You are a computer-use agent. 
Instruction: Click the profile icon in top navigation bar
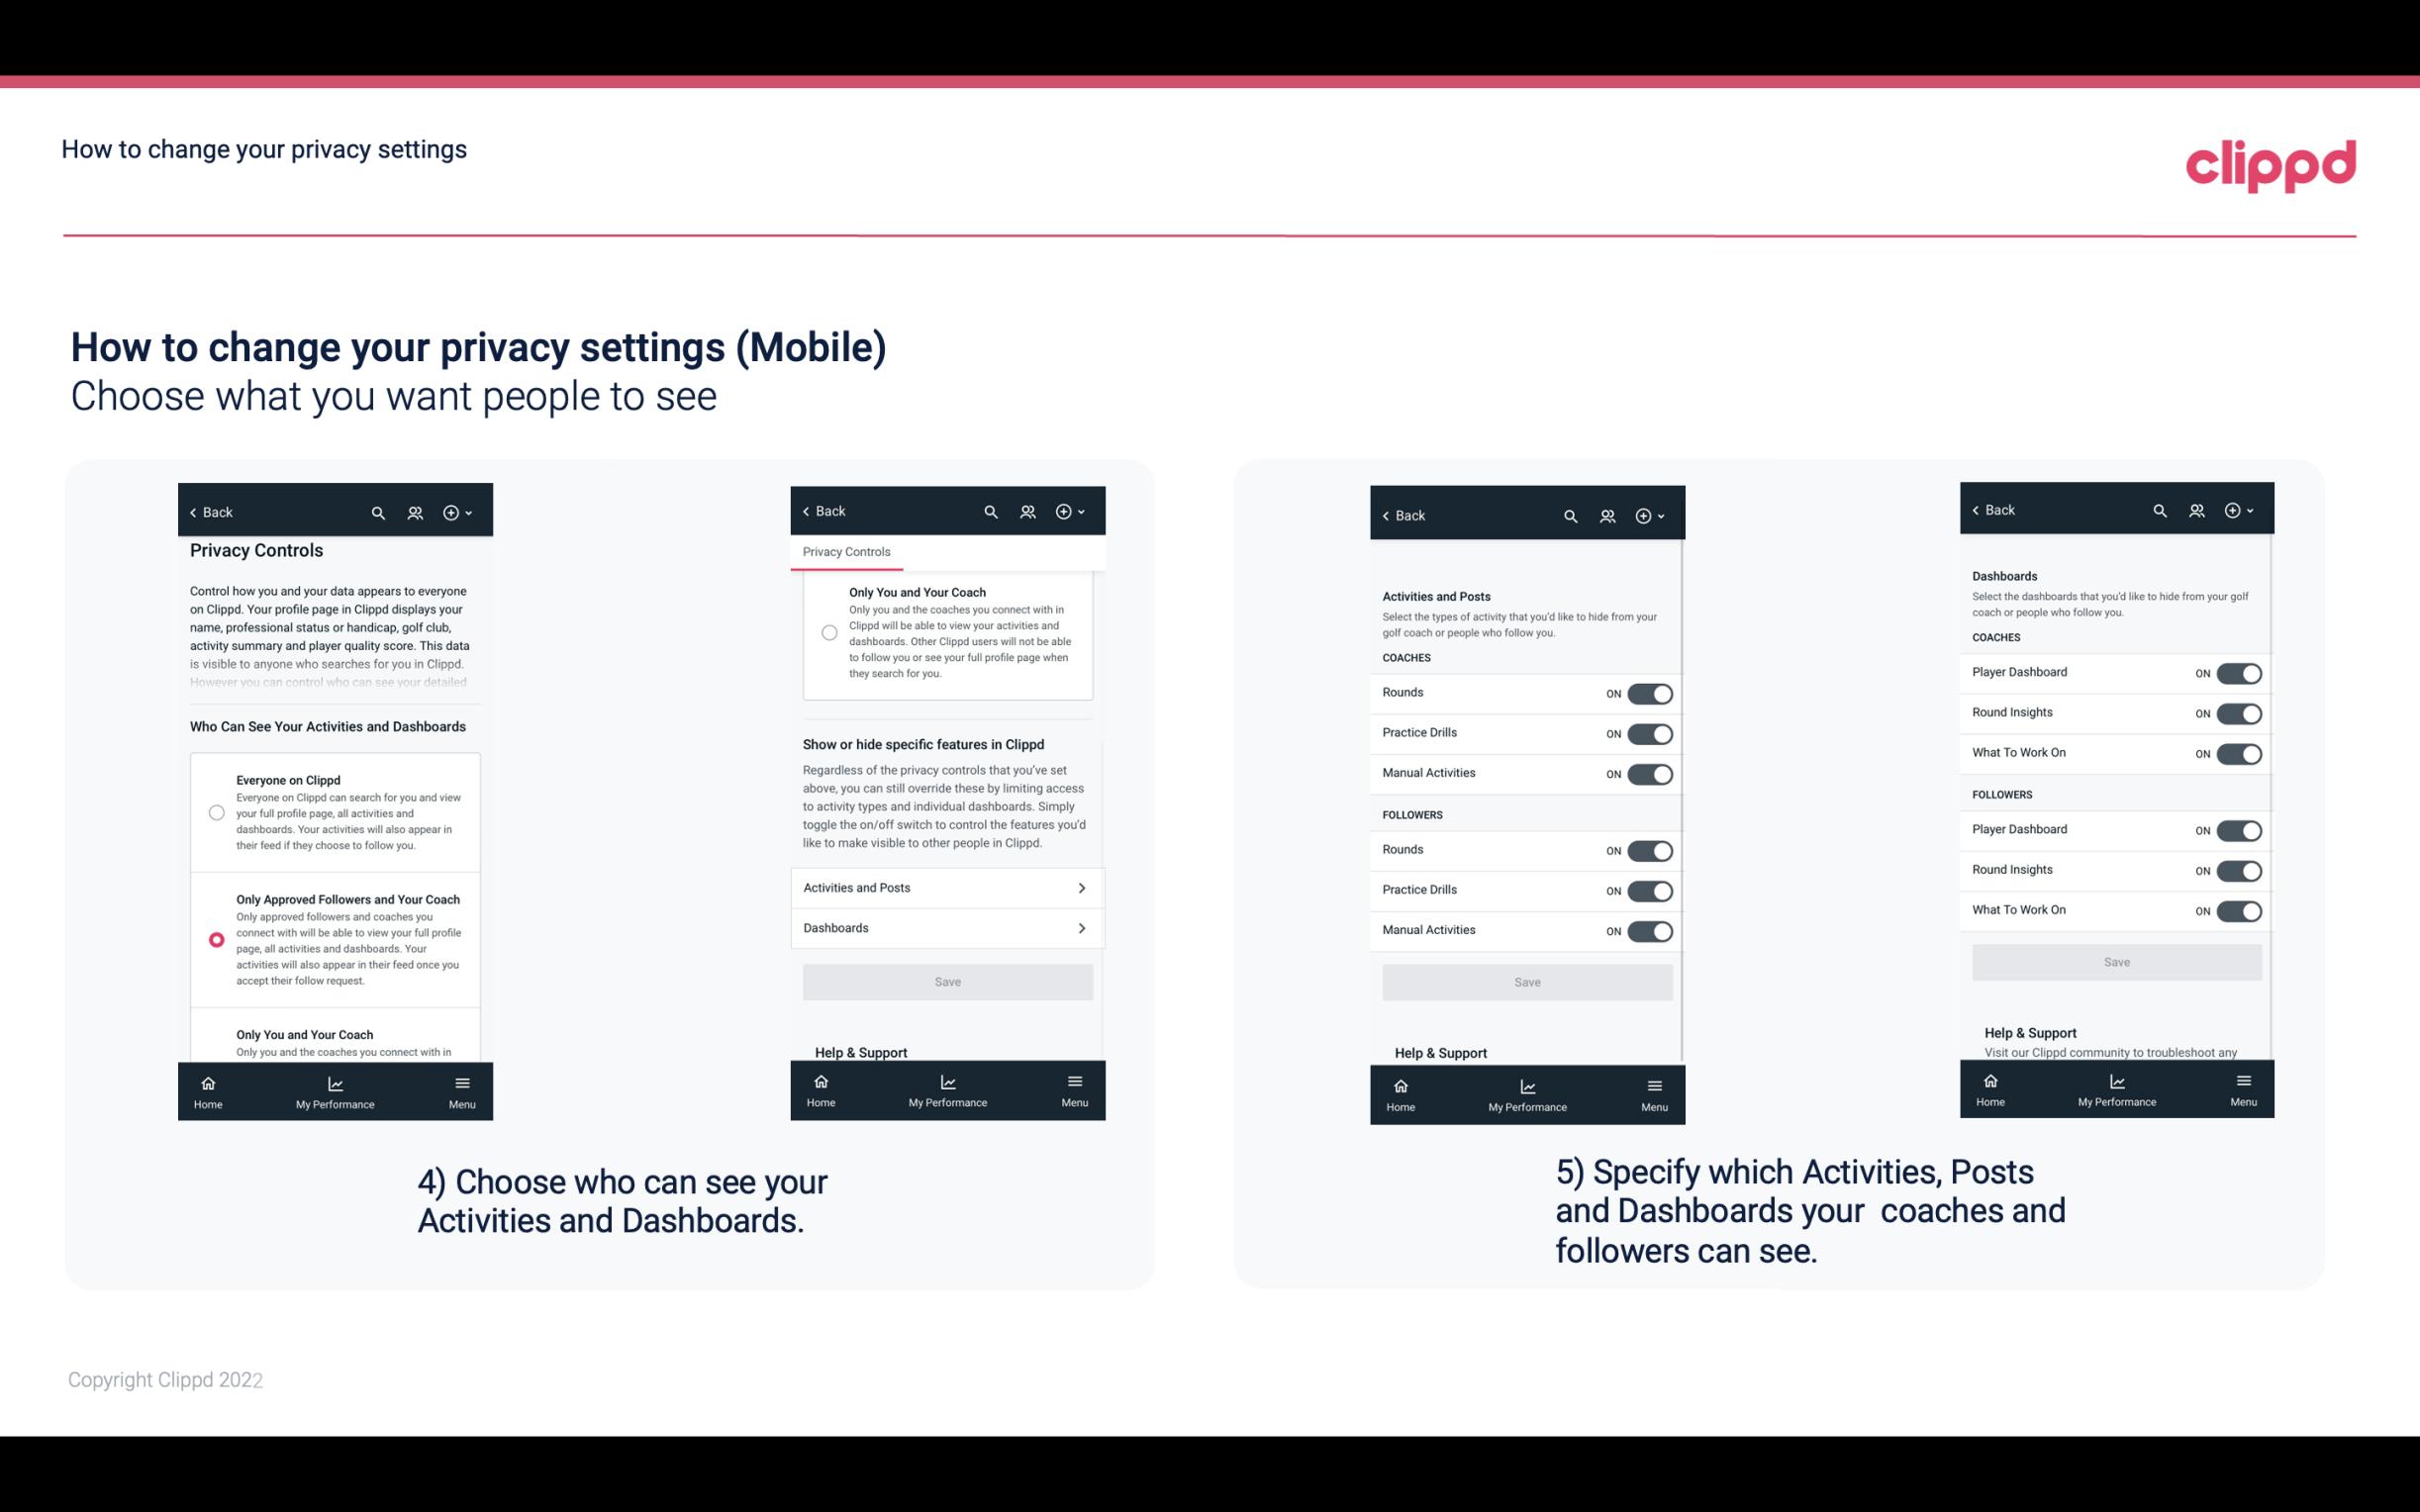(x=415, y=513)
